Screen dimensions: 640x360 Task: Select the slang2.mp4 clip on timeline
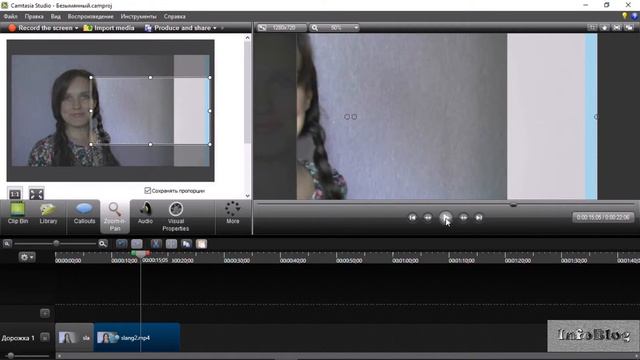137,338
